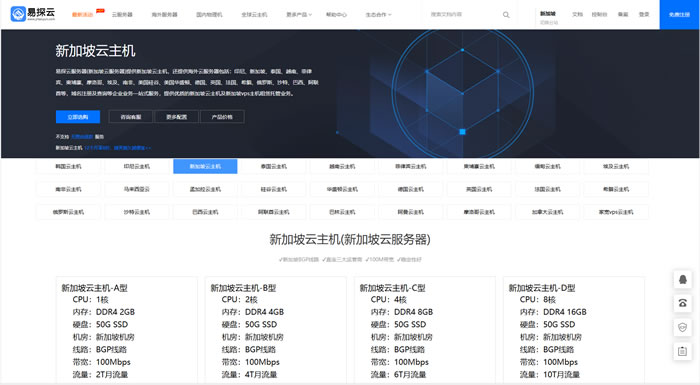
Task: Click the blue promo link after 新加坡云主机
Action: (x=118, y=147)
